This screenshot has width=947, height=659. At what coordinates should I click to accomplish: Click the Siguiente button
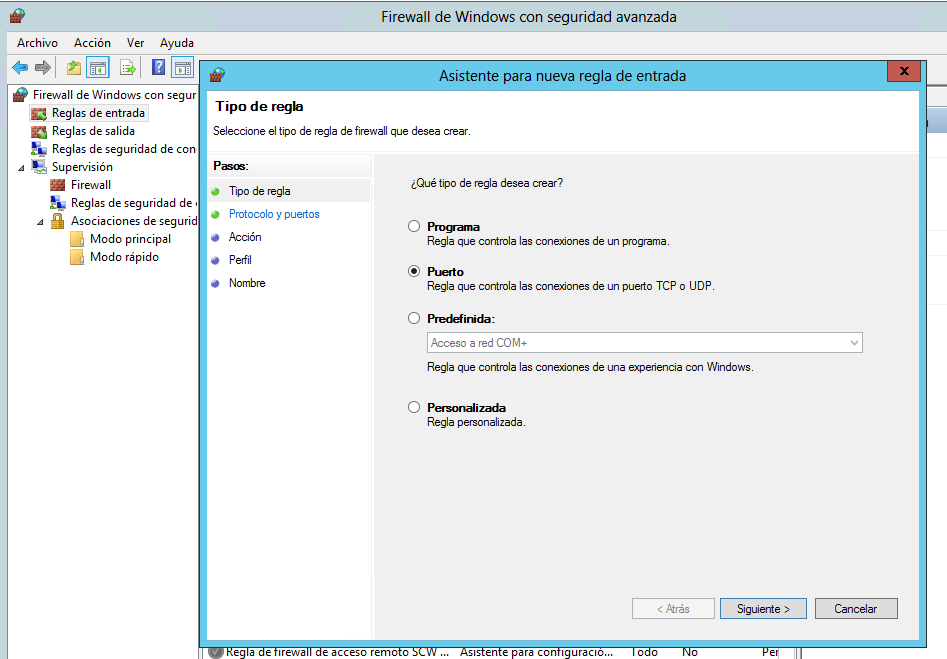click(x=763, y=608)
